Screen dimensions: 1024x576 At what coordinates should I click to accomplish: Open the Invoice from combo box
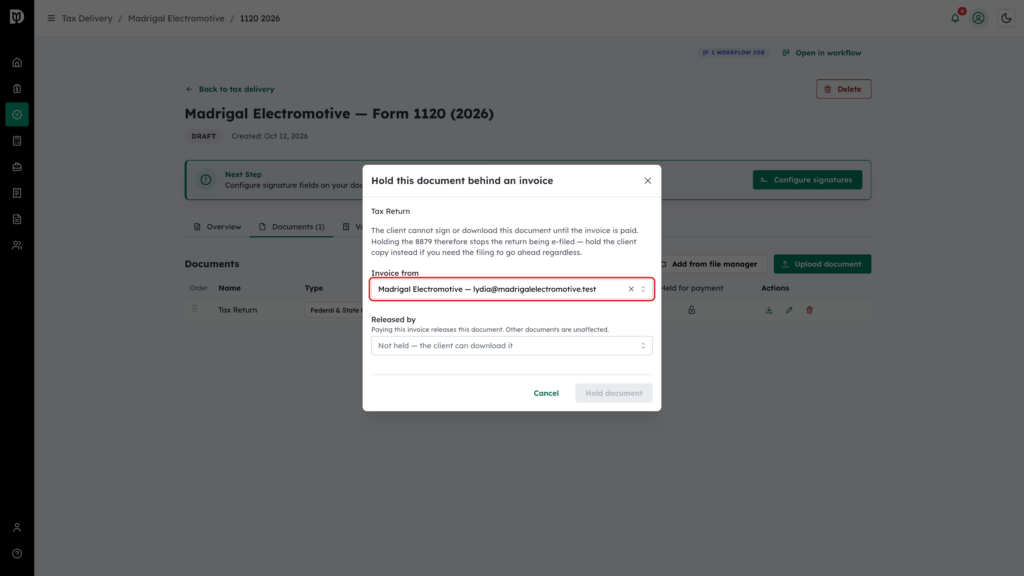tap(511, 289)
